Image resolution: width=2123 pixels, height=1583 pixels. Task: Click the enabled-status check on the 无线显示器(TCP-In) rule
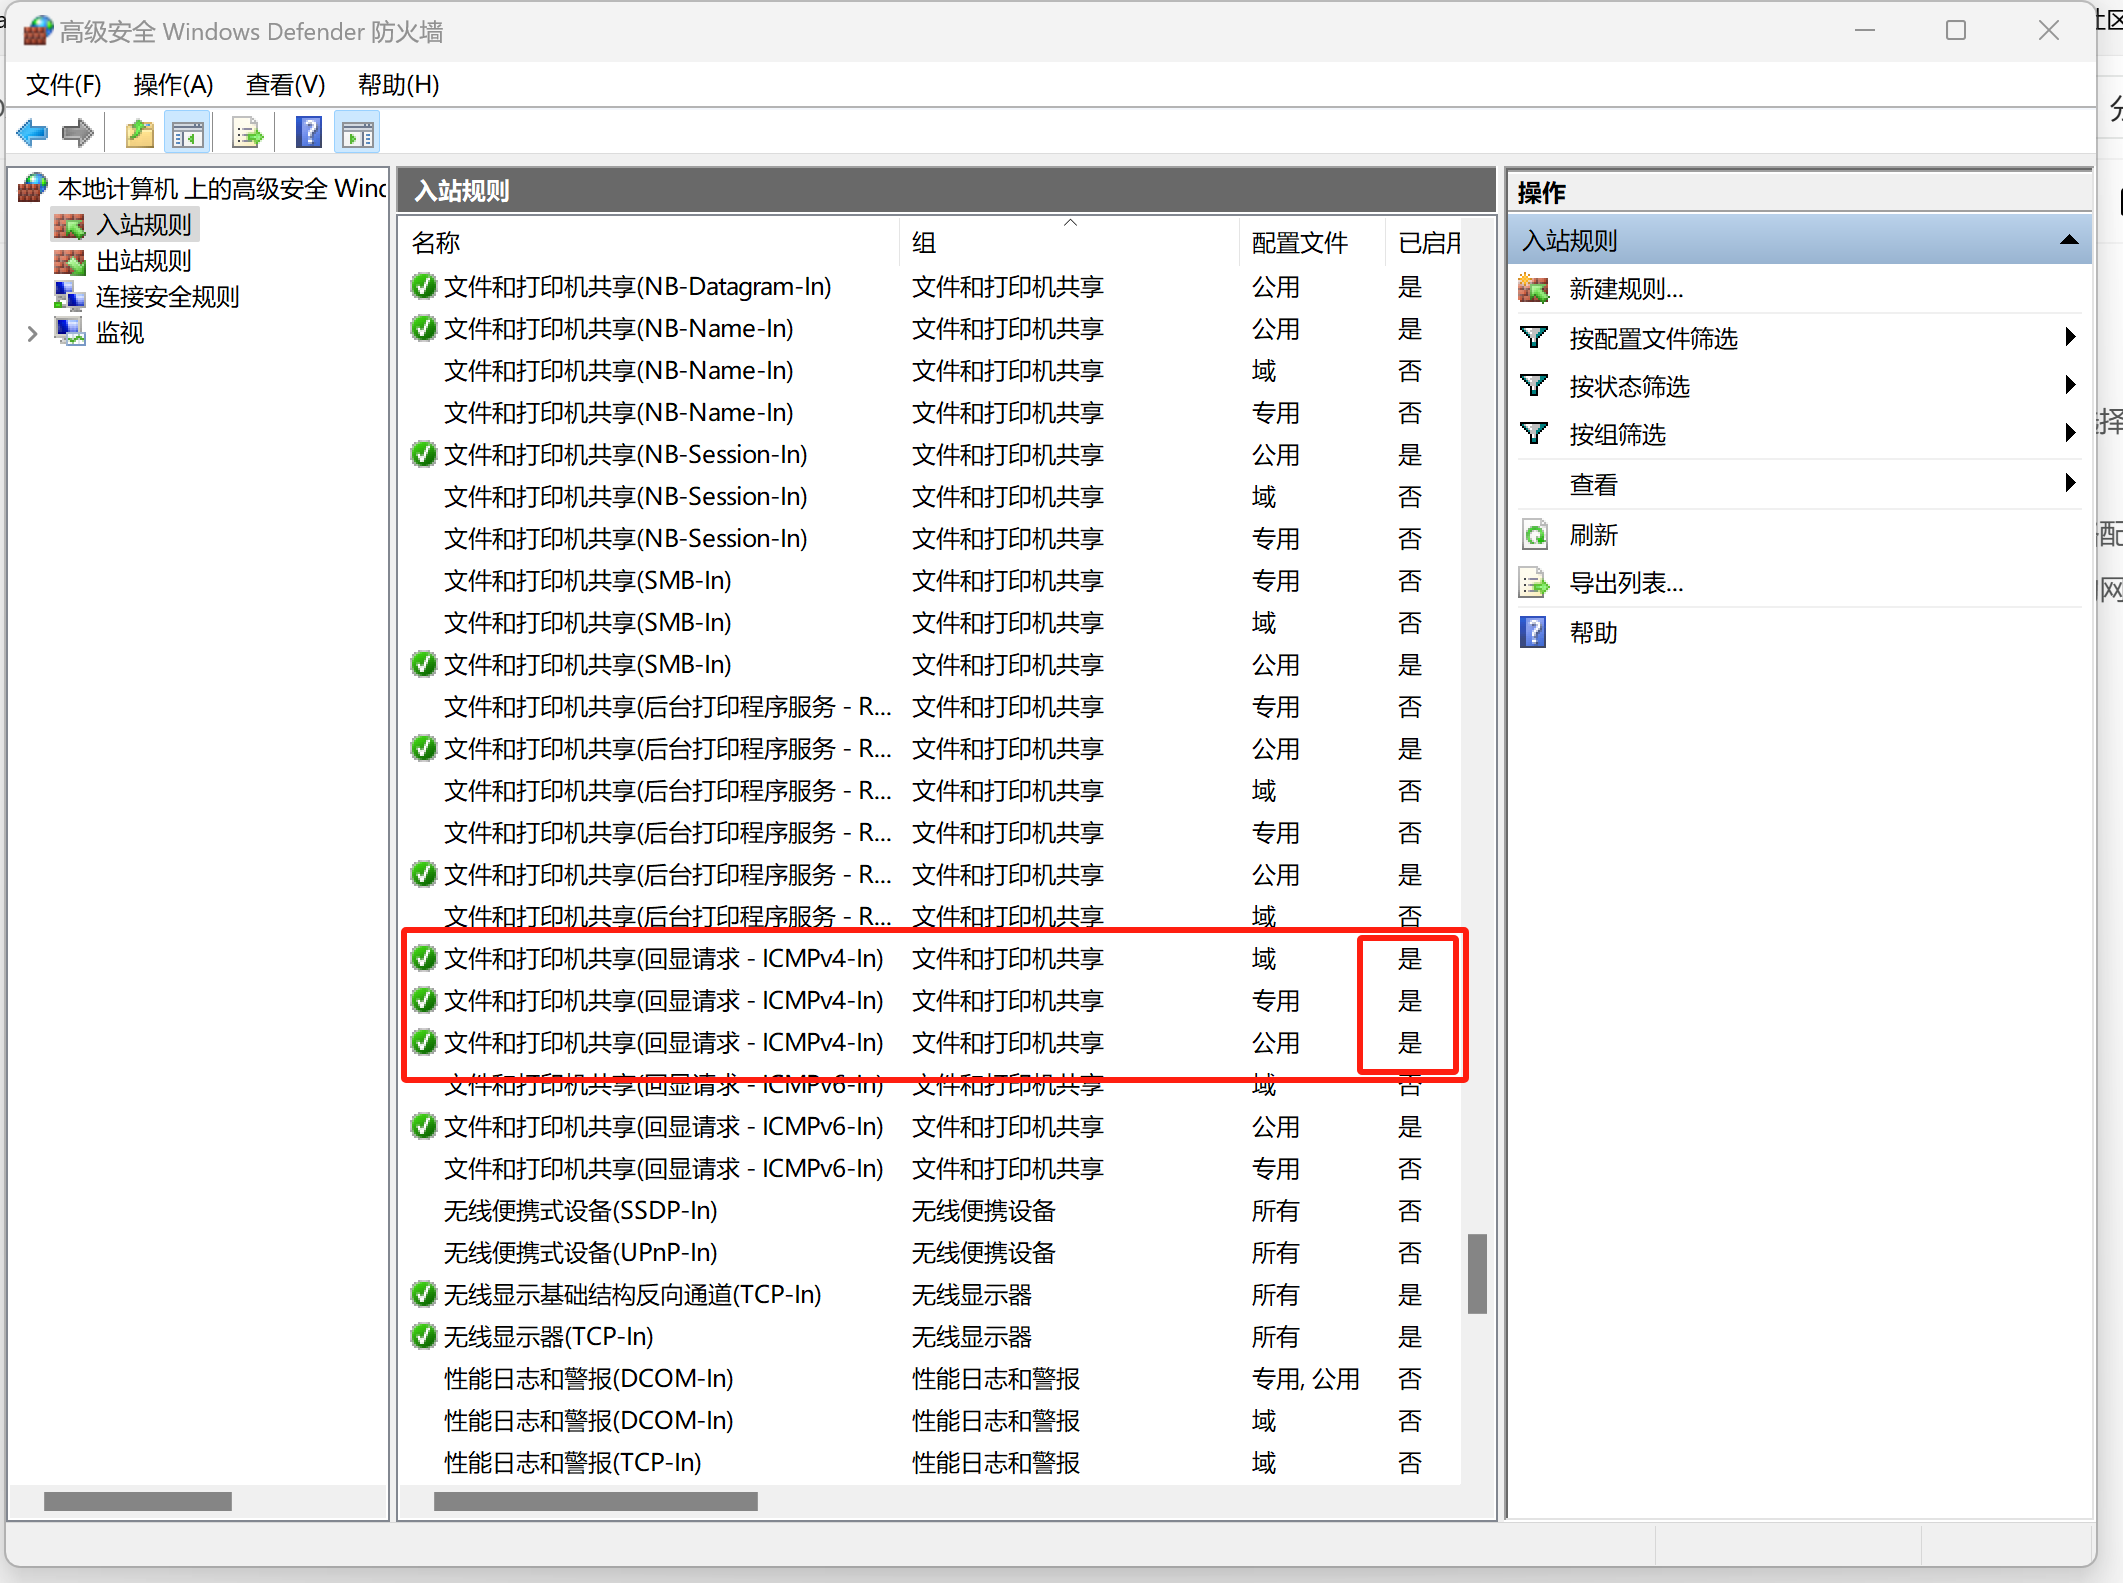coord(424,1337)
